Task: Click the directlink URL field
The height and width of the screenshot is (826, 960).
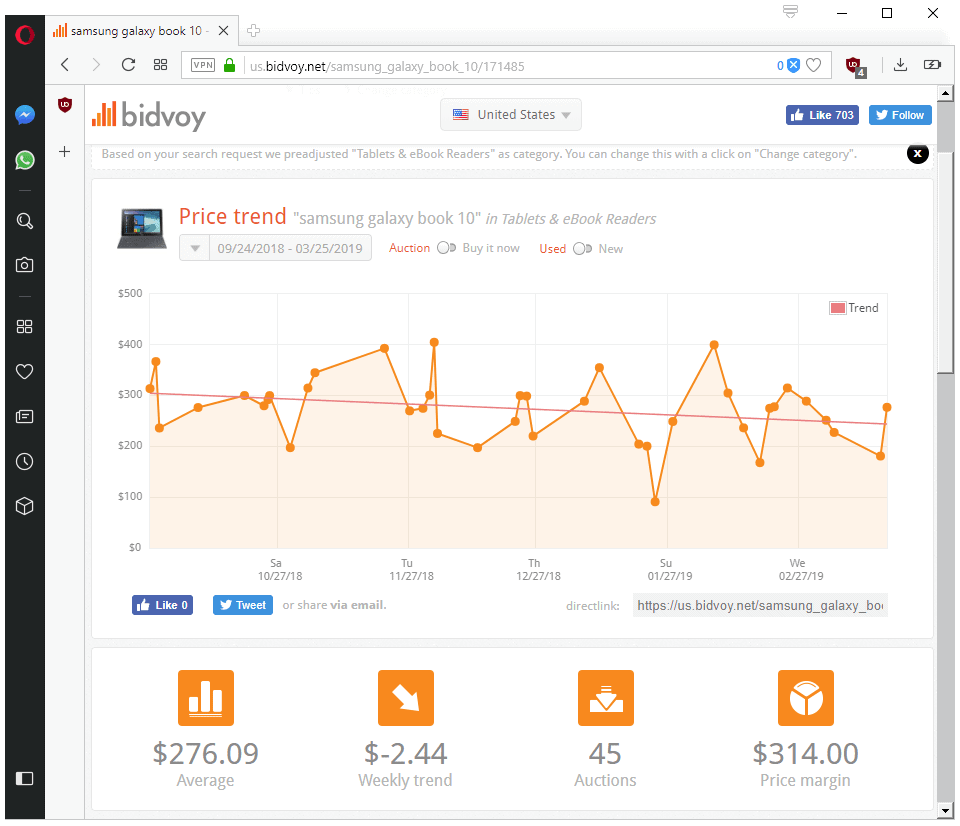Action: point(759,606)
